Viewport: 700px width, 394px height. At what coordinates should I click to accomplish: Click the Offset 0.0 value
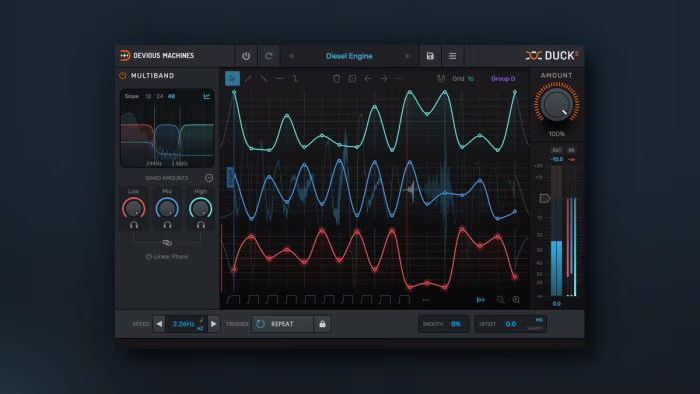pos(511,324)
